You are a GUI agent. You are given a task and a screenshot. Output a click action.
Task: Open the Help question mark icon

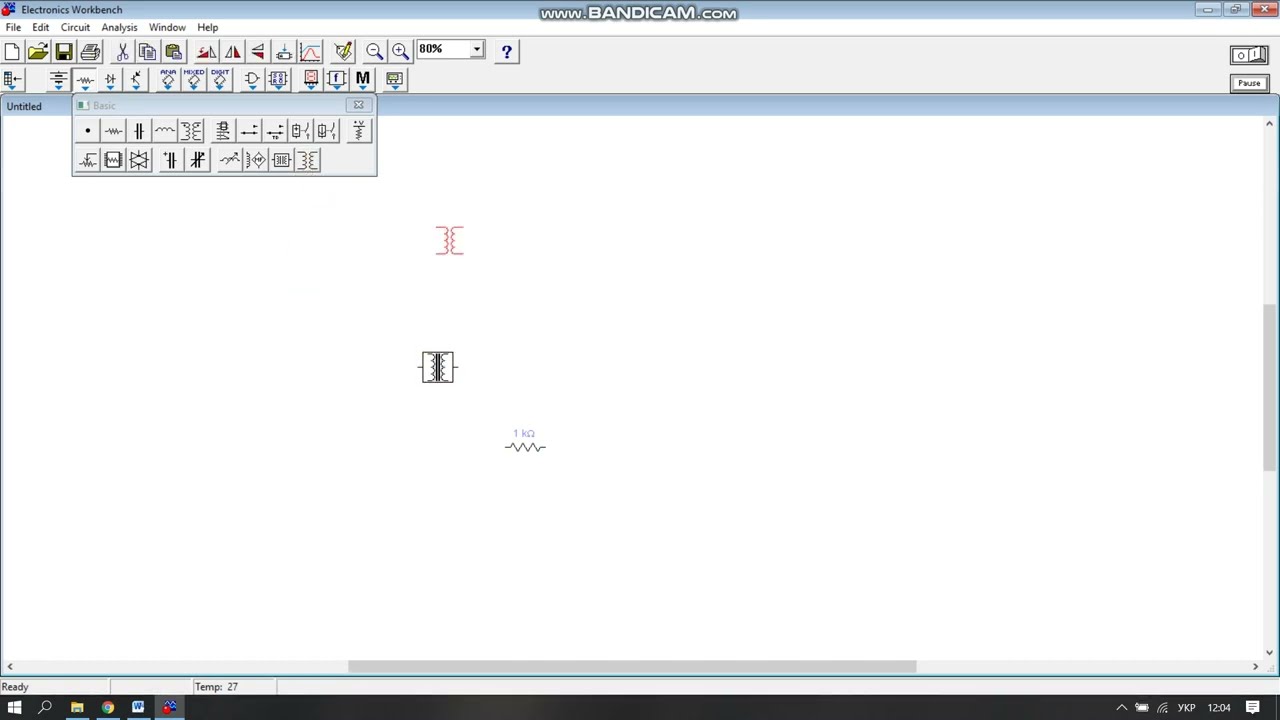coord(507,51)
